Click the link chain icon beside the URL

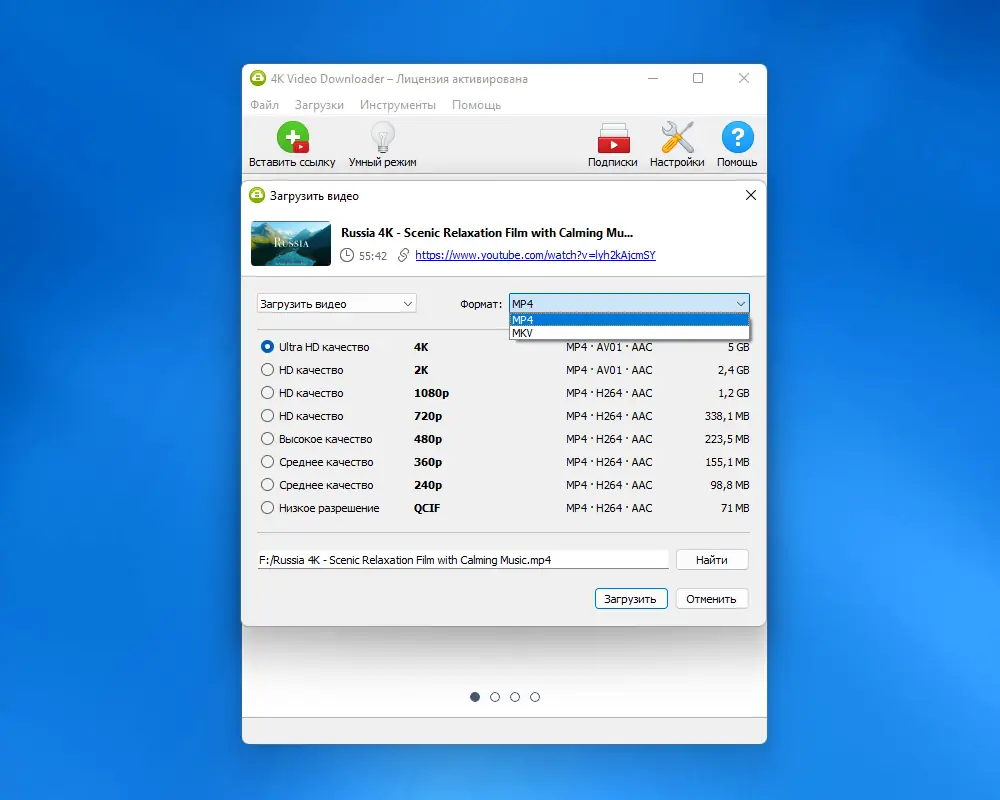coord(403,255)
